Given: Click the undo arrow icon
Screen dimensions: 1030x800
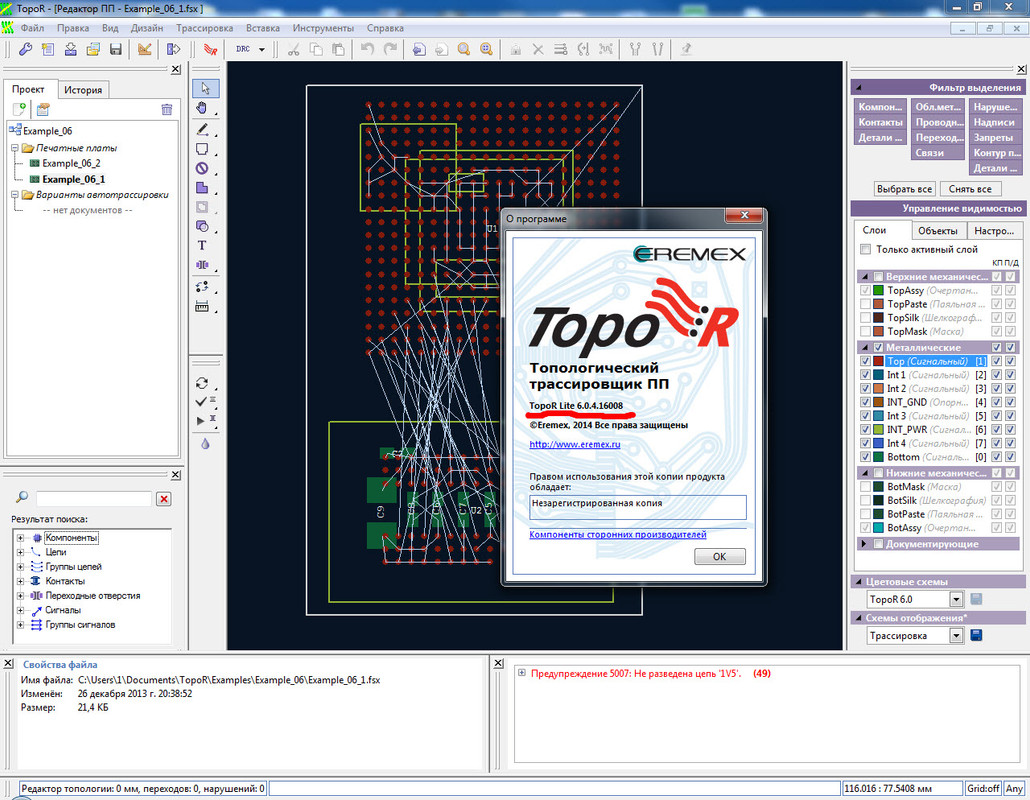Looking at the screenshot, I should point(367,49).
